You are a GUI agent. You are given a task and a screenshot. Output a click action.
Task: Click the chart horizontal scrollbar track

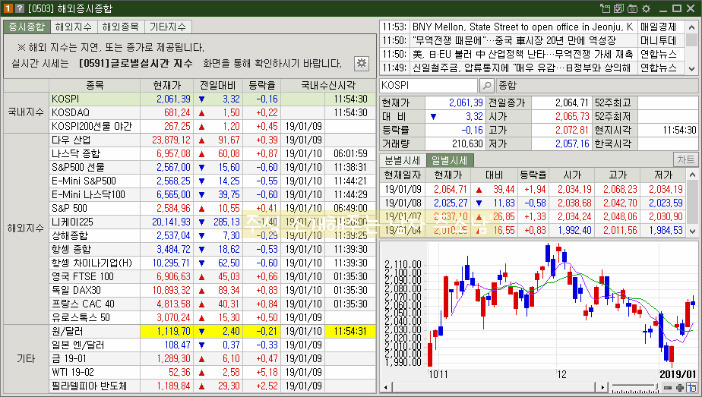495,388
